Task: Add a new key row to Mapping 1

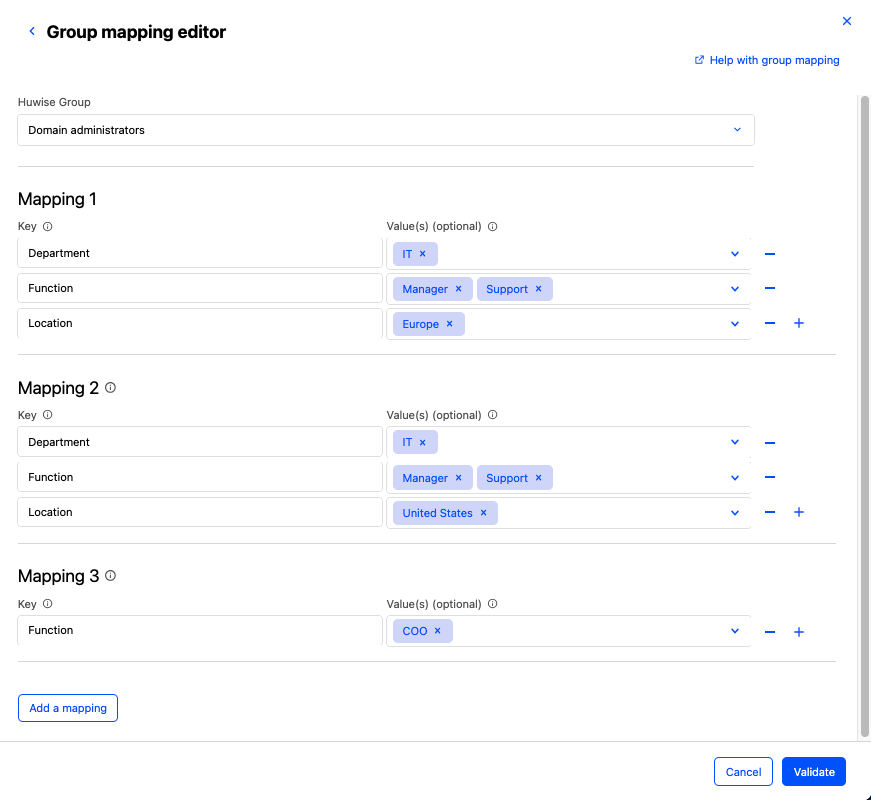Action: coord(799,324)
